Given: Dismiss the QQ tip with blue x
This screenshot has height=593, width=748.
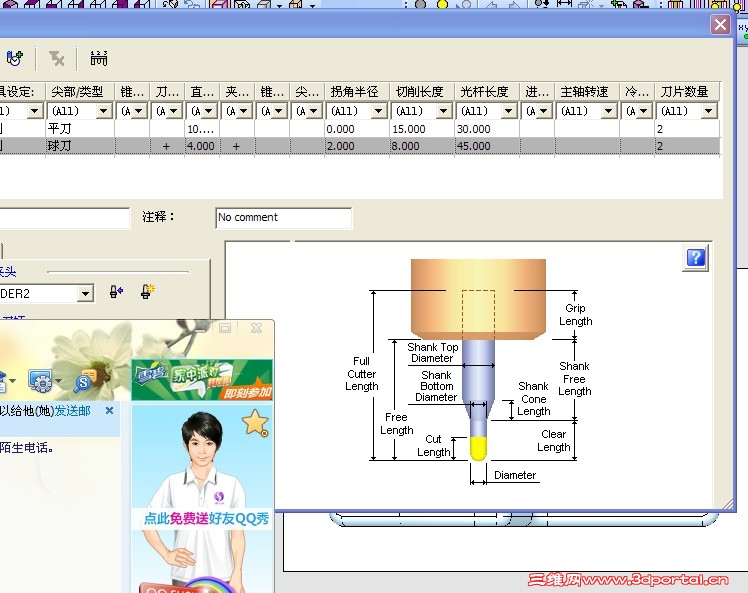Looking at the screenshot, I should [109, 410].
